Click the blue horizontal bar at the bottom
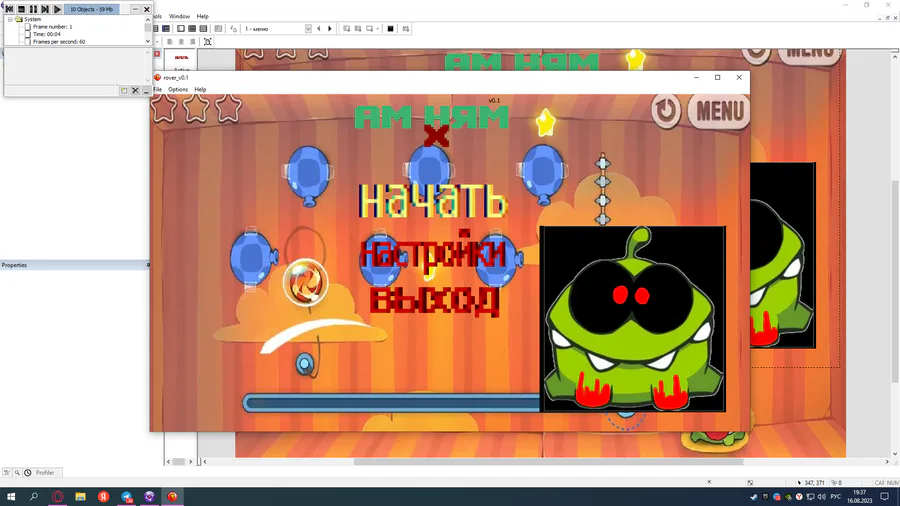Image resolution: width=900 pixels, height=506 pixels. click(391, 402)
